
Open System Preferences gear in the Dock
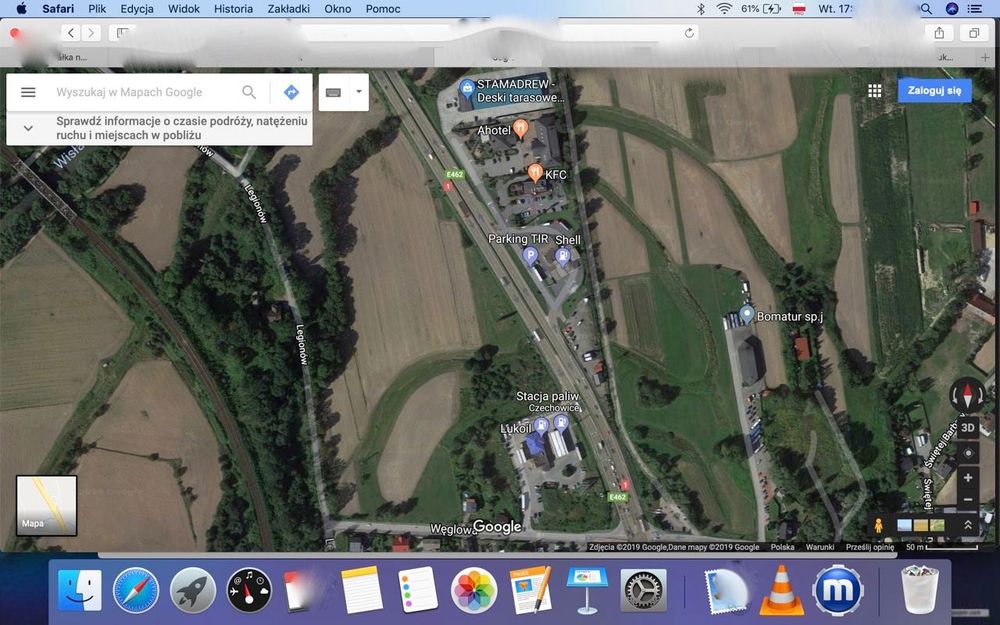643,590
